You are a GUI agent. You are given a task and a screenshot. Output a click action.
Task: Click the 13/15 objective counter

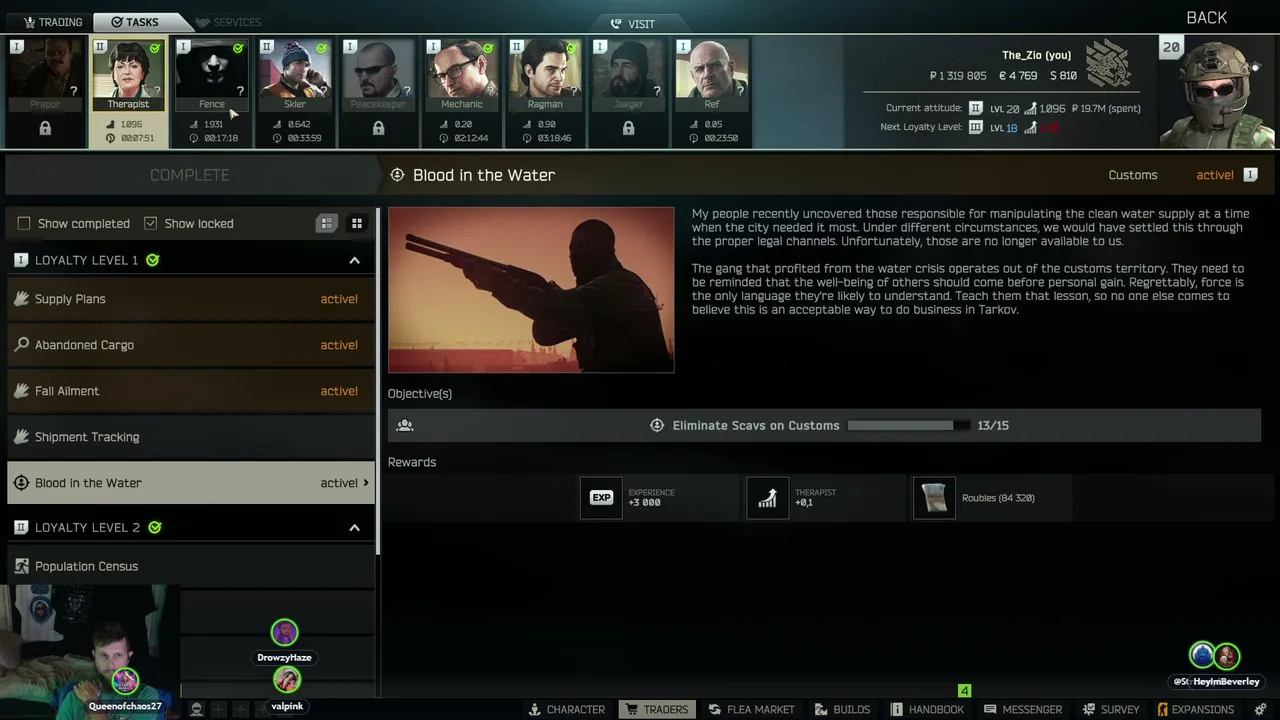click(x=993, y=425)
